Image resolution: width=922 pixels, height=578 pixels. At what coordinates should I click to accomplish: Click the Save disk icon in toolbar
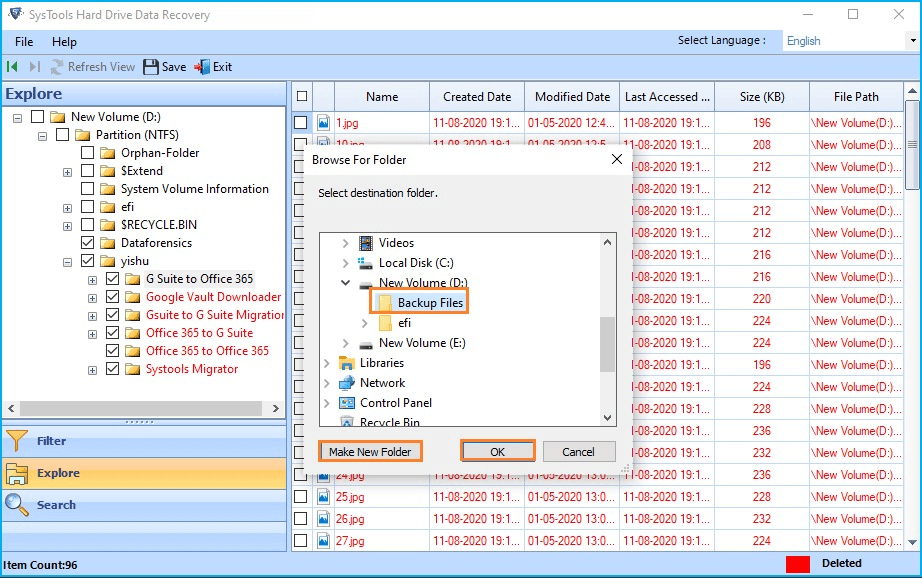click(151, 67)
